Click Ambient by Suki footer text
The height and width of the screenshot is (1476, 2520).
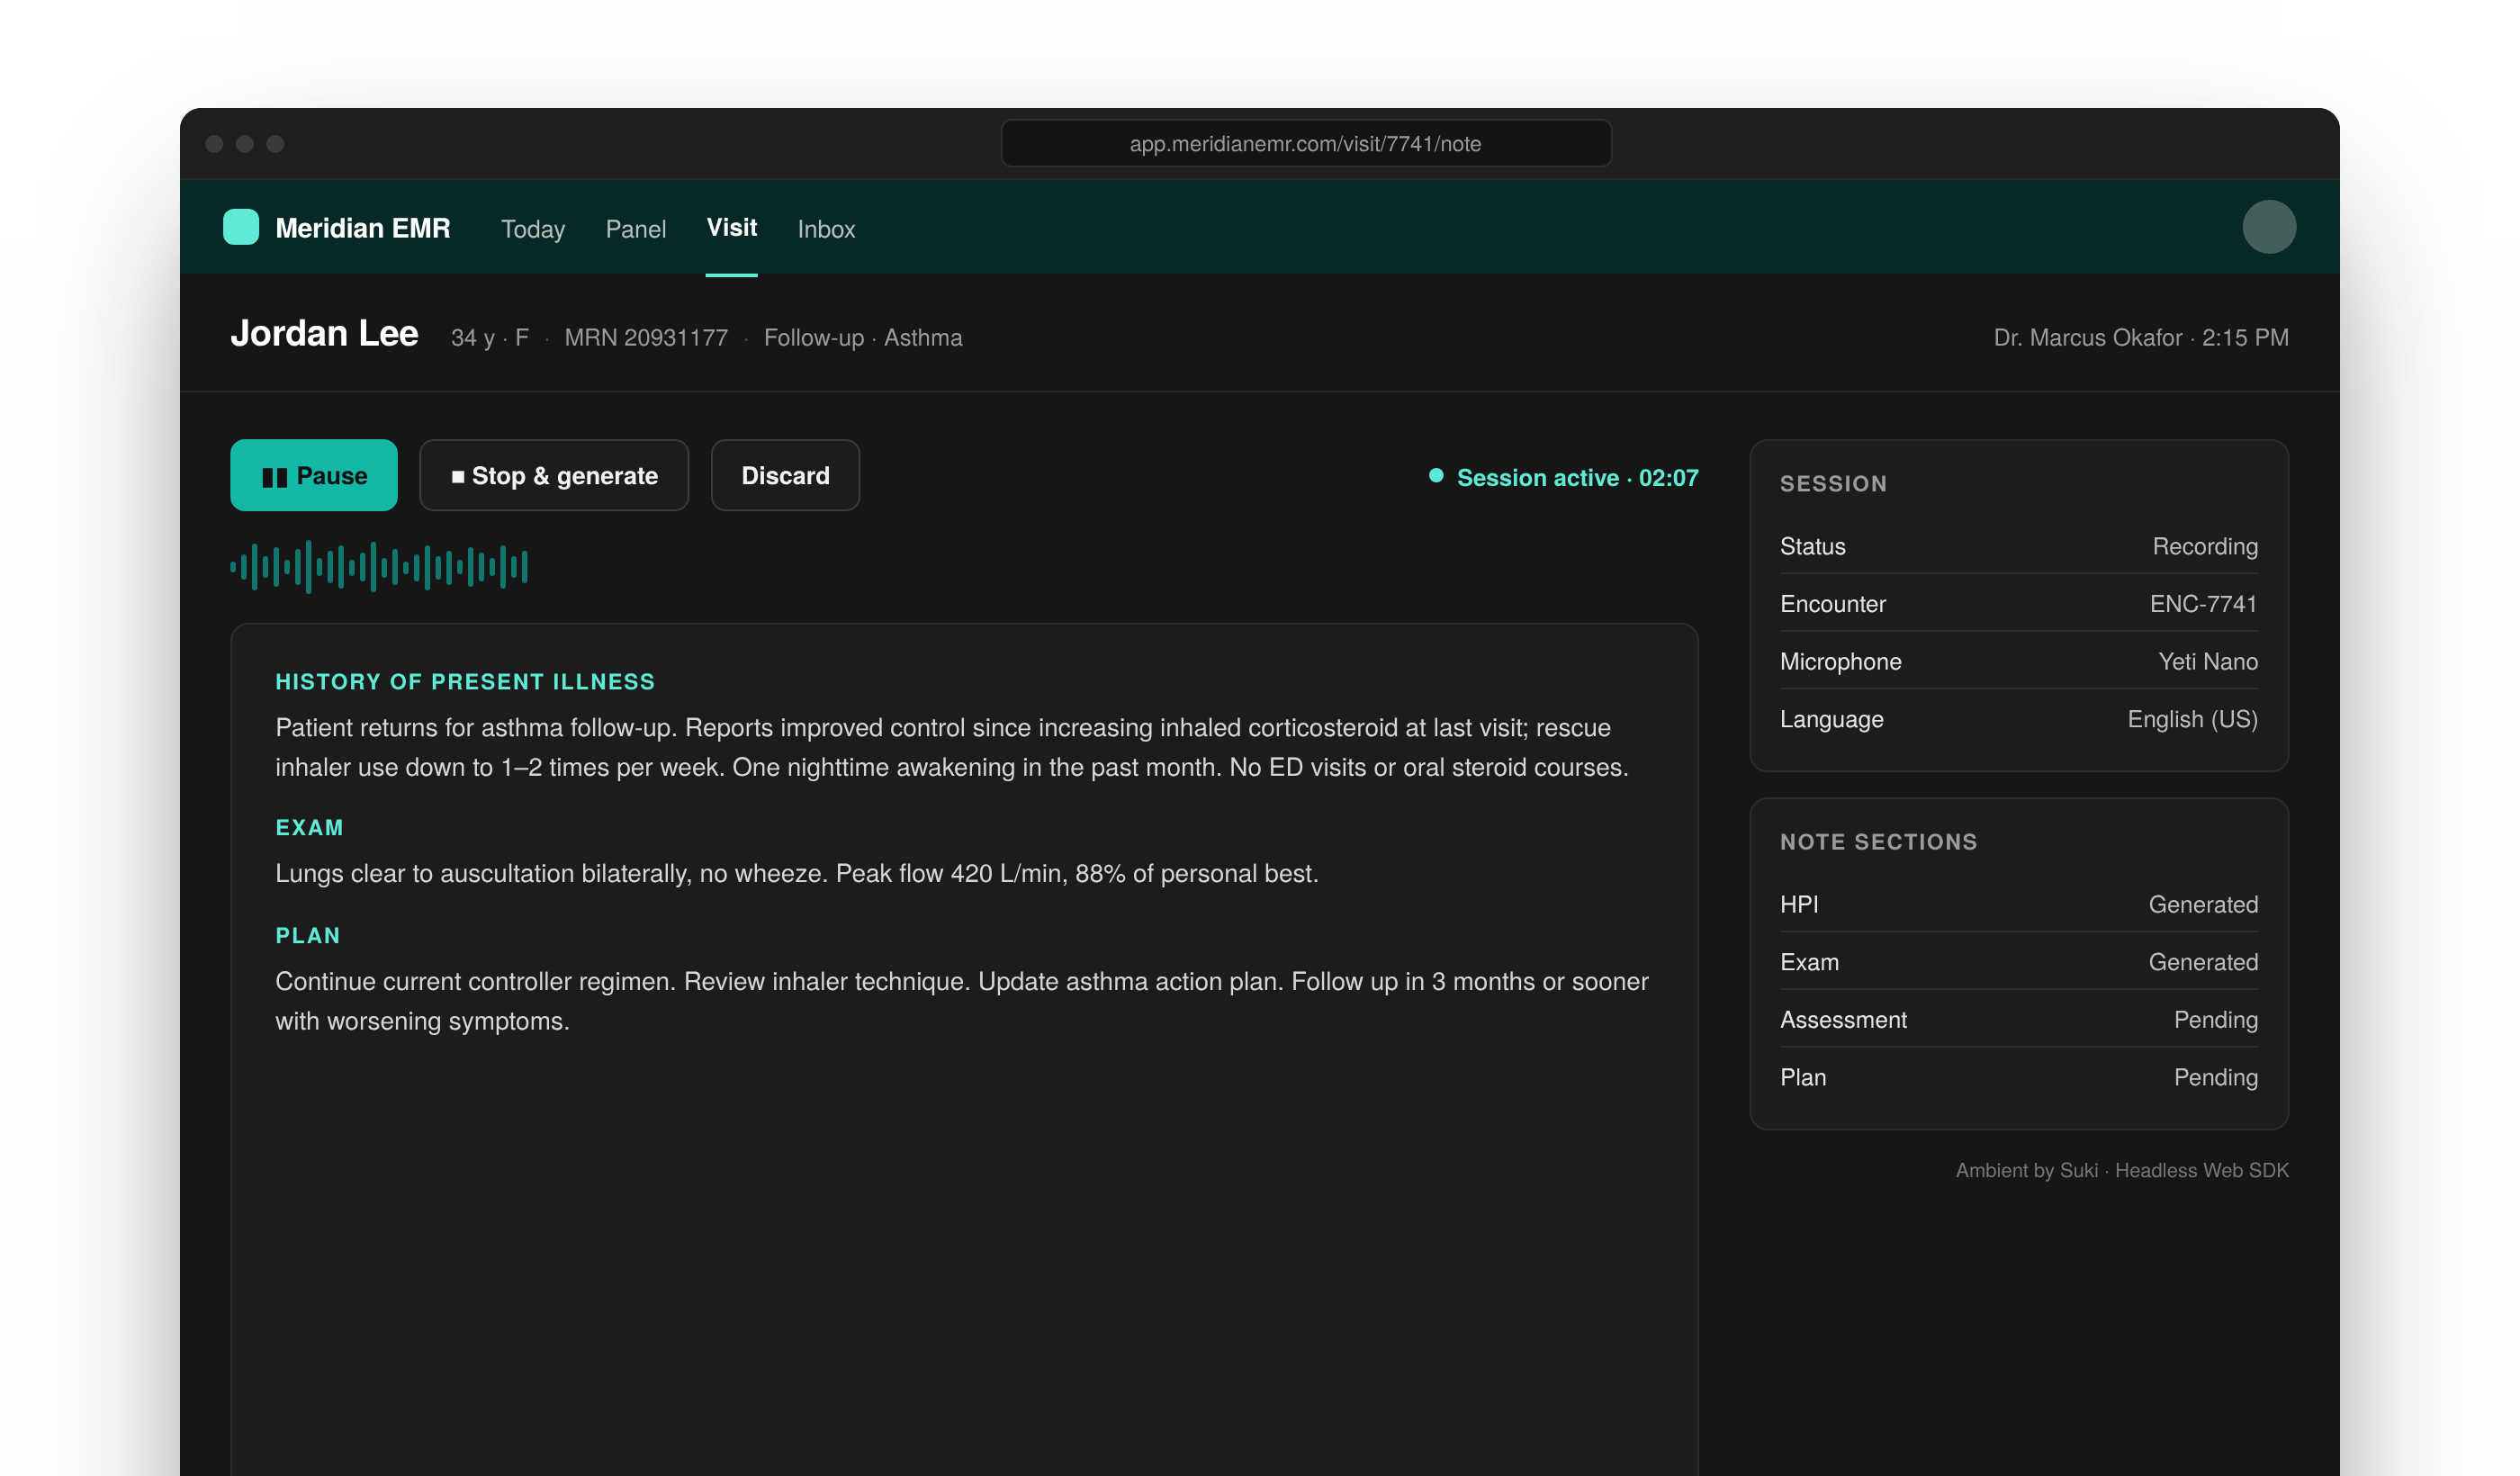click(x=2122, y=1170)
